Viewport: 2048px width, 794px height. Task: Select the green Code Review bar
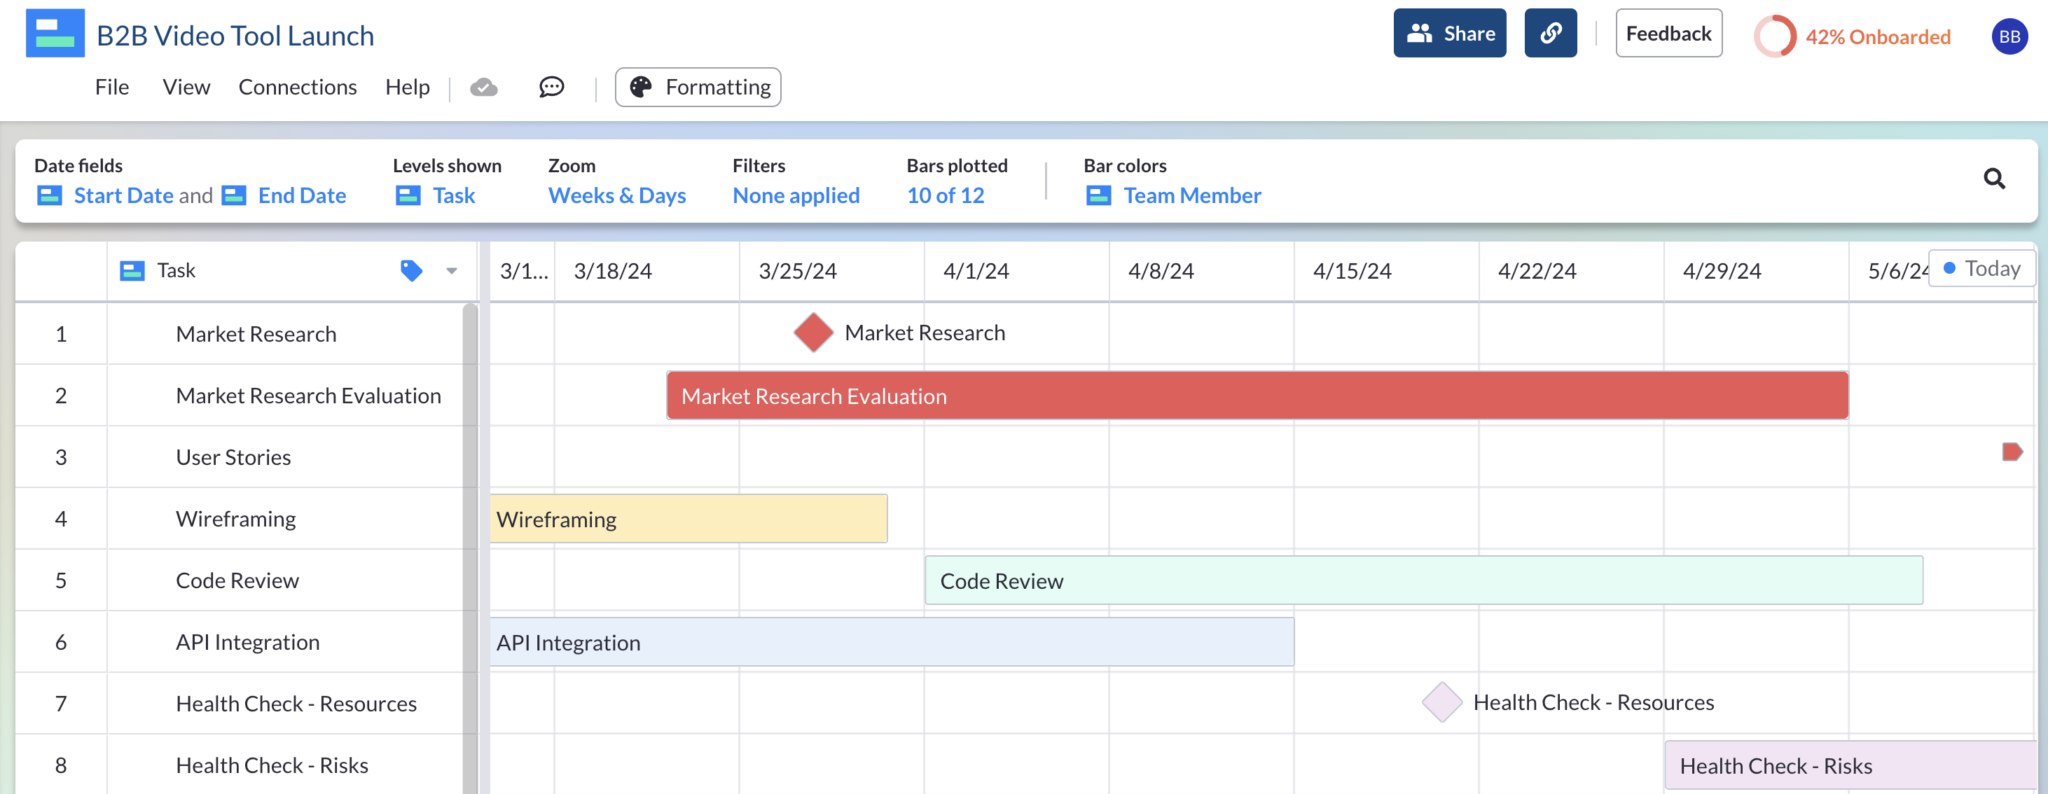click(x=1424, y=580)
